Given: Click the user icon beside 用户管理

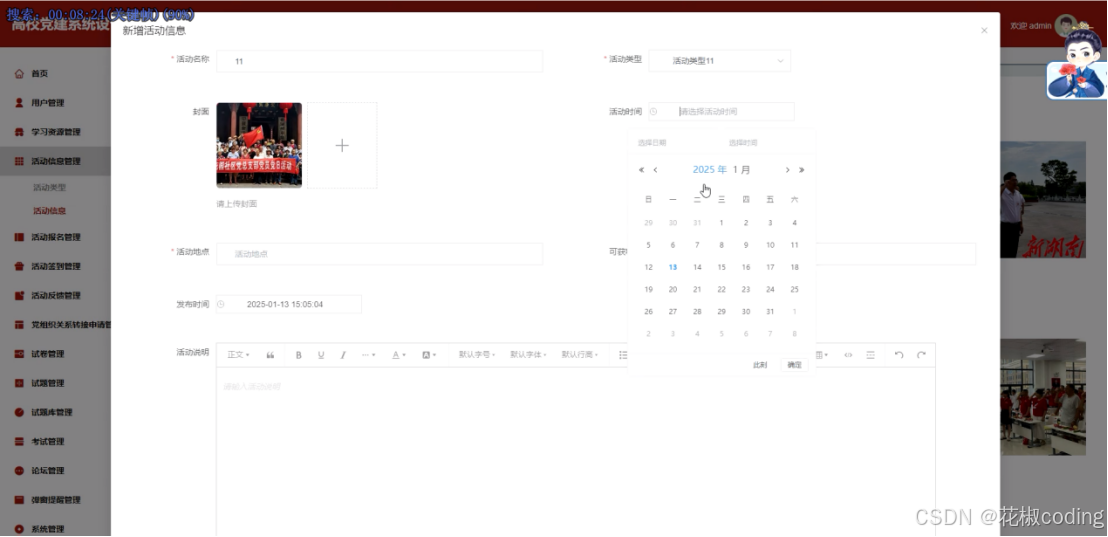Looking at the screenshot, I should click(x=19, y=102).
